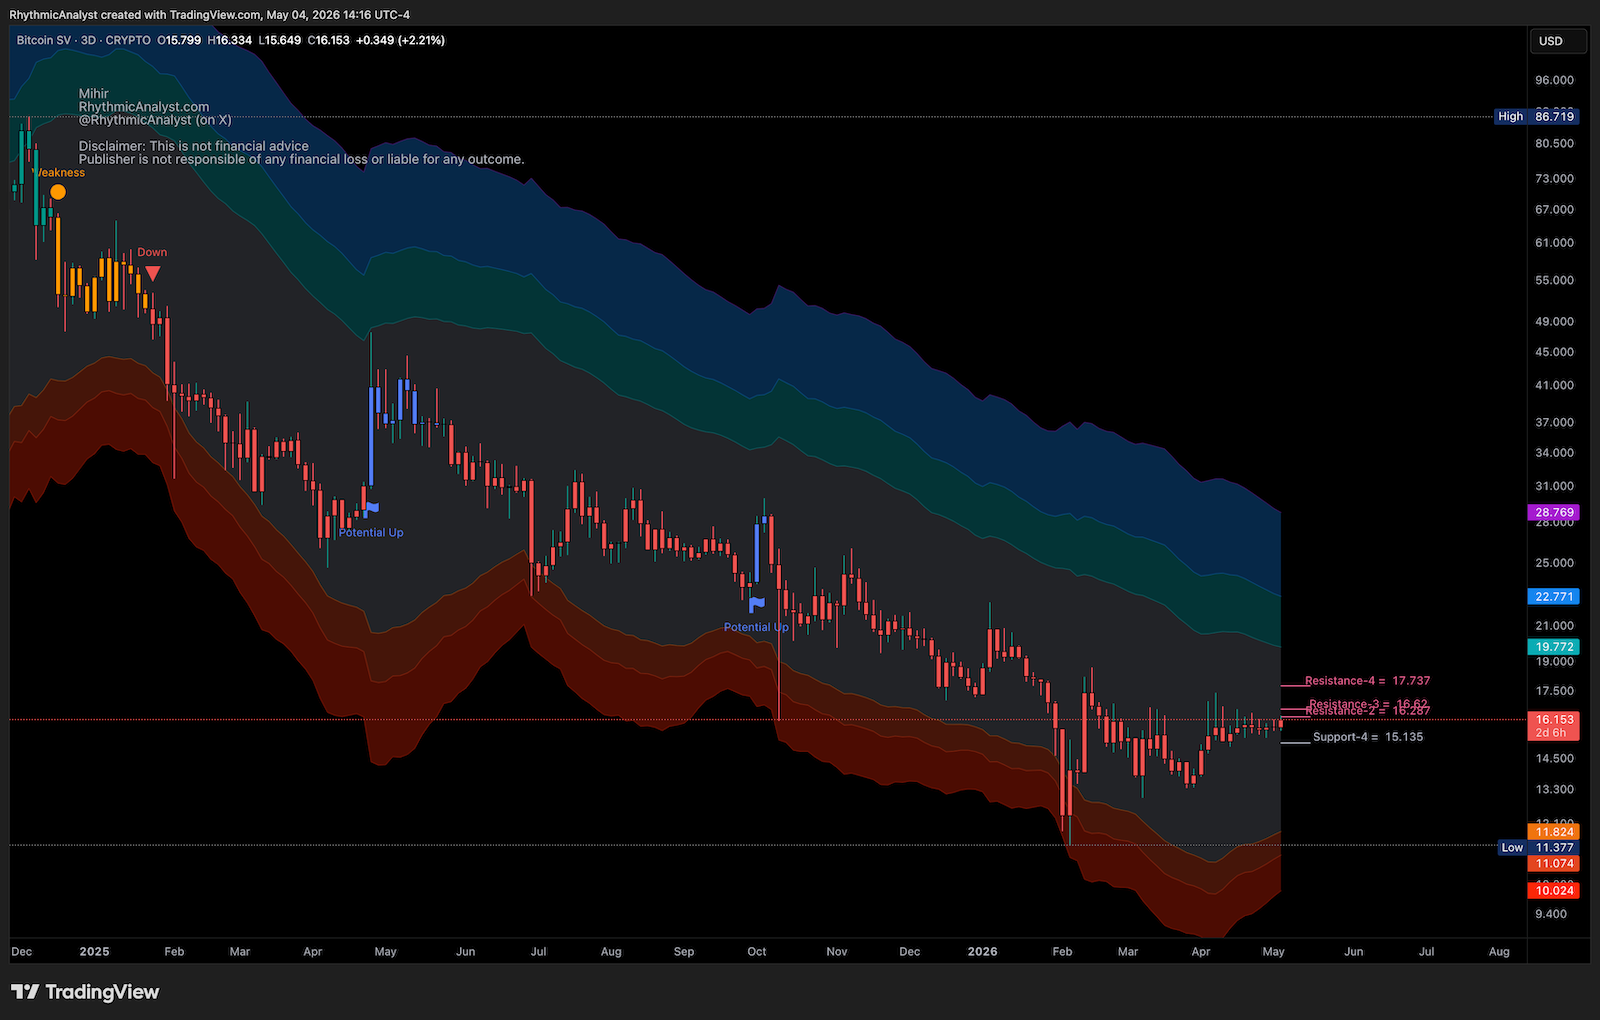Click the TradingView logo at bottom left

85,992
